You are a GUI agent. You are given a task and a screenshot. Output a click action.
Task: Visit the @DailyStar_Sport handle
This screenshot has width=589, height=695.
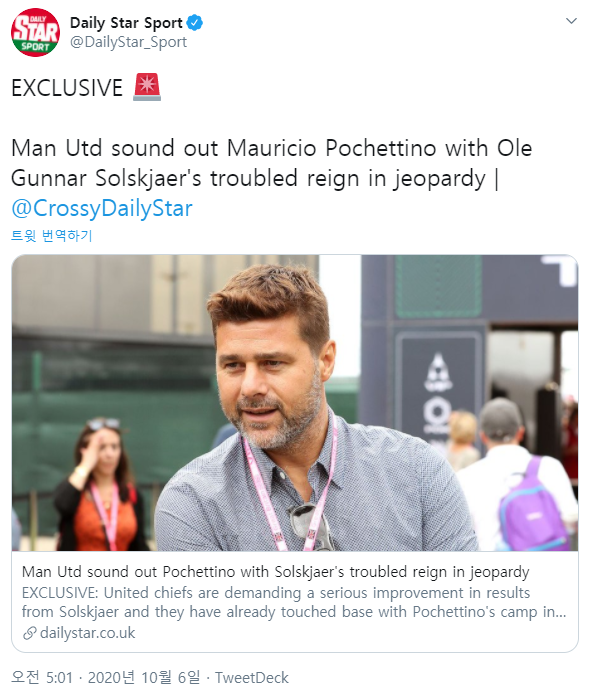point(129,42)
